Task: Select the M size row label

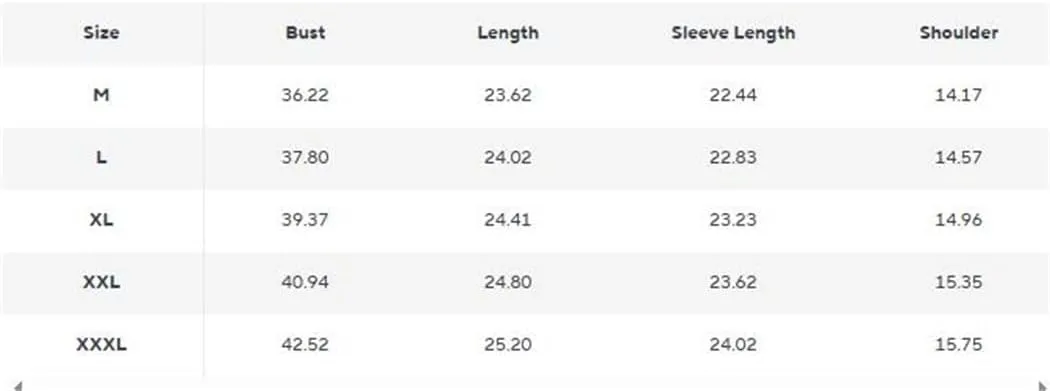Action: [101, 95]
